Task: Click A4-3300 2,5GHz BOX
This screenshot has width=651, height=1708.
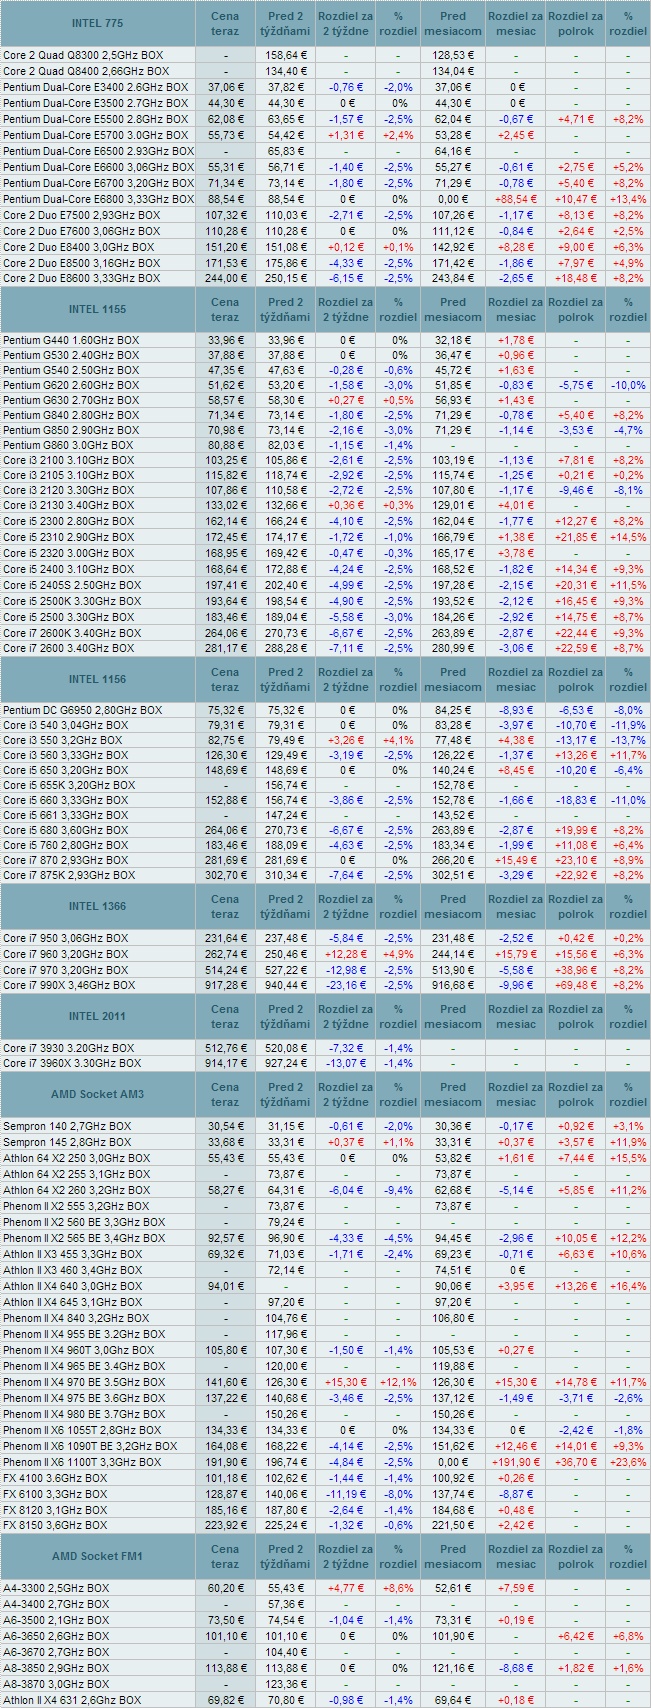Action: click(x=56, y=1588)
